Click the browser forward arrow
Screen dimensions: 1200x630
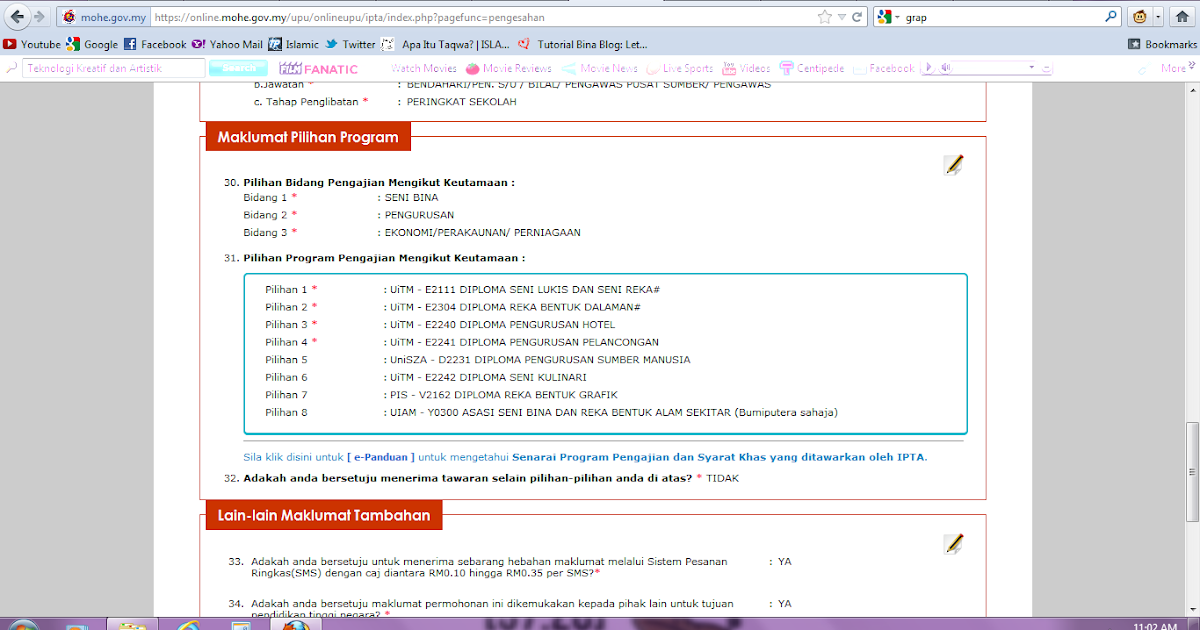[x=40, y=17]
